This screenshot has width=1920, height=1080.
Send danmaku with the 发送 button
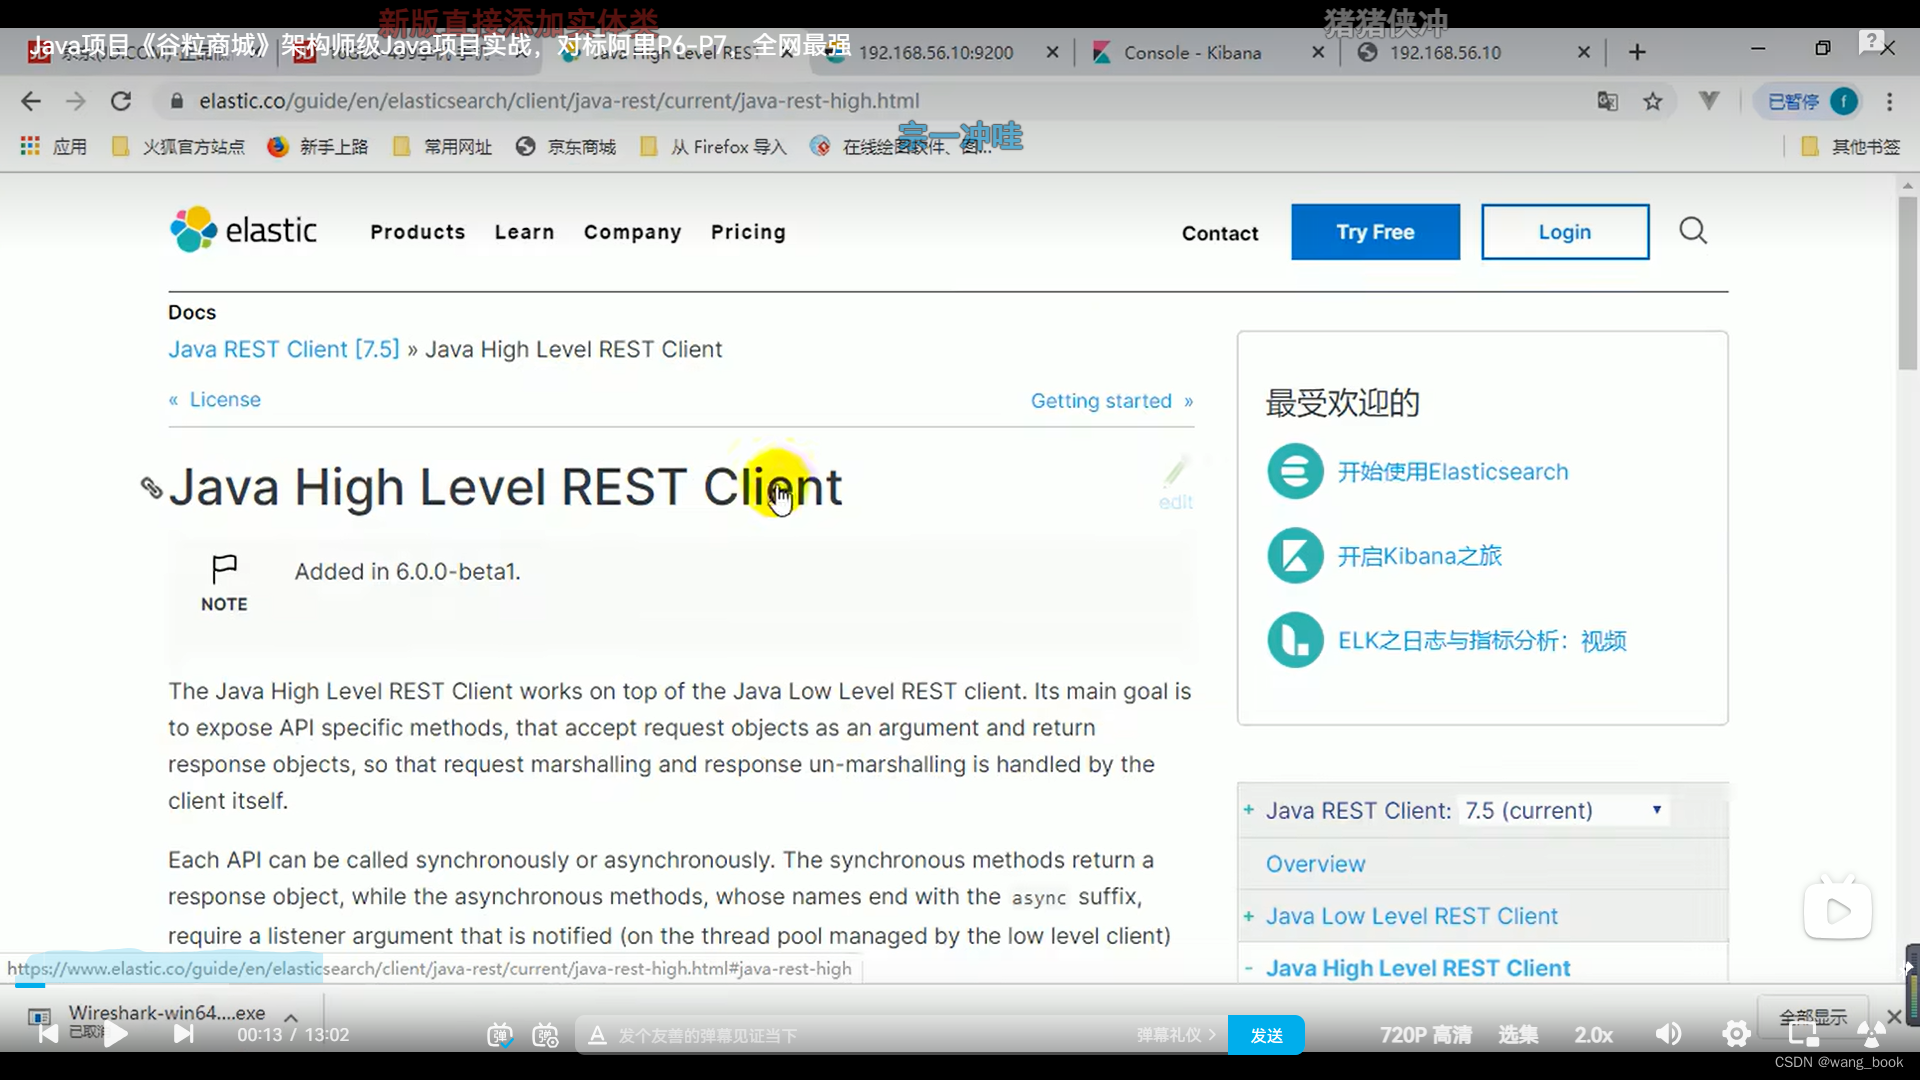tap(1266, 1035)
